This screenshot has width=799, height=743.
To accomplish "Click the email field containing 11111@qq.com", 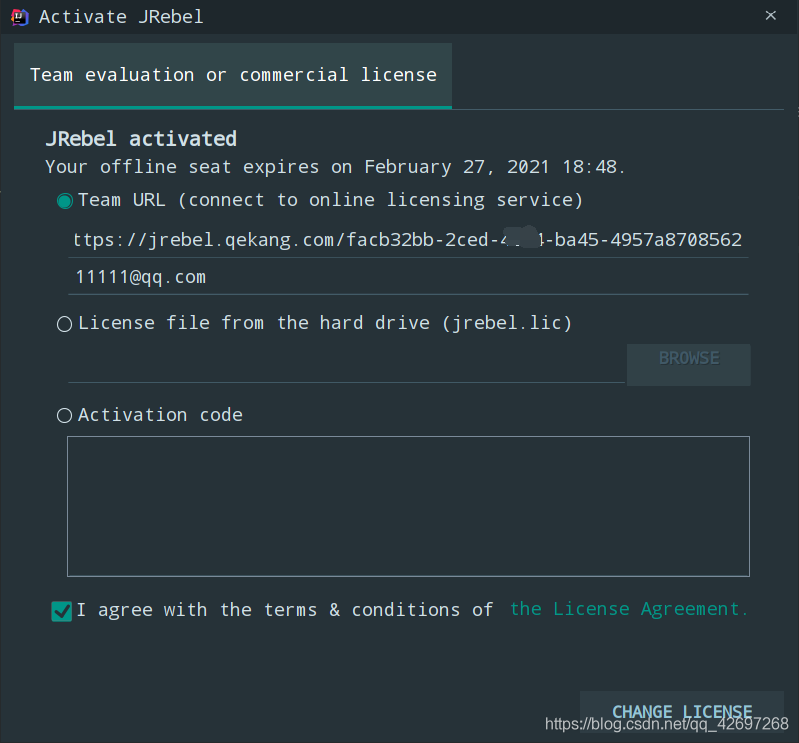I will click(x=408, y=277).
